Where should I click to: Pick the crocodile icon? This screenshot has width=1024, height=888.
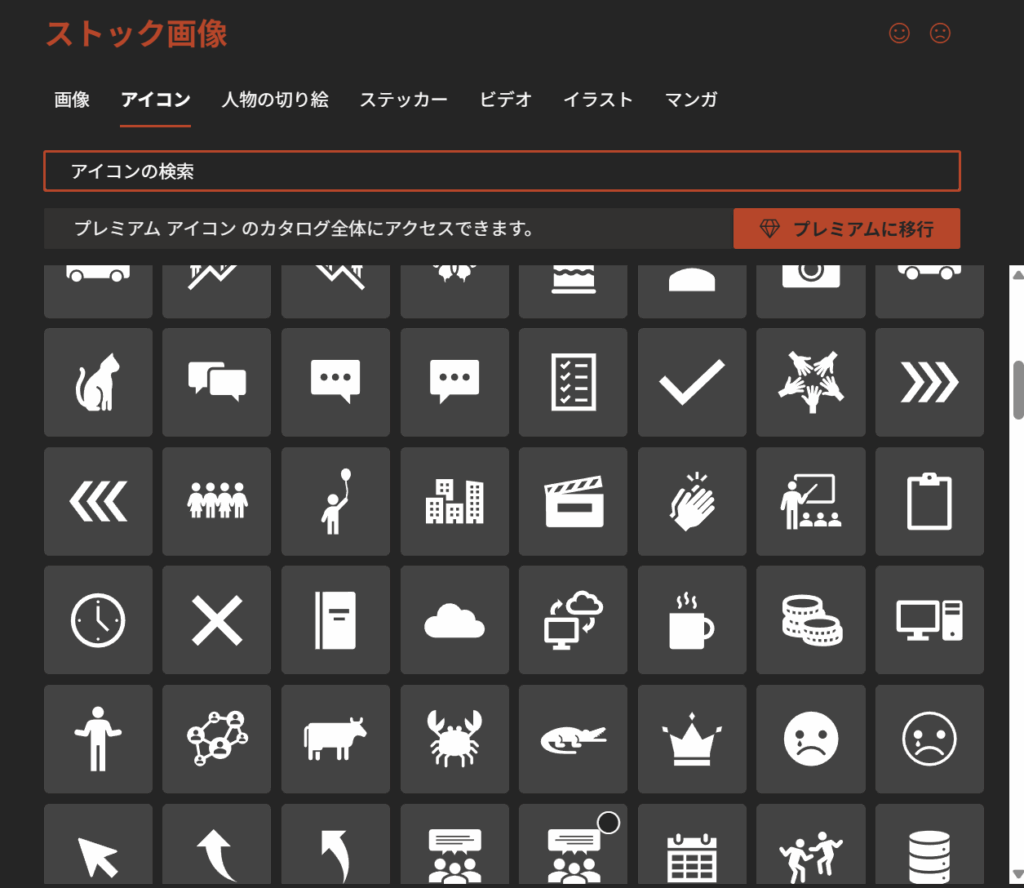[x=573, y=739]
